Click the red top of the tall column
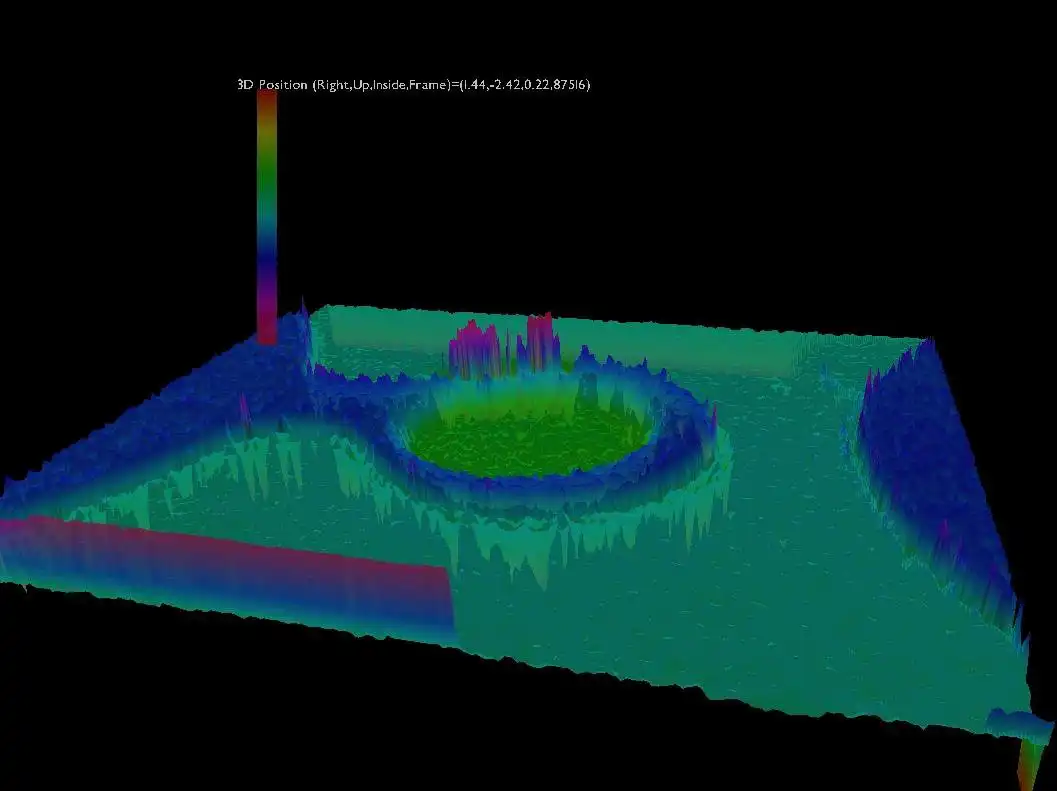 (x=267, y=101)
